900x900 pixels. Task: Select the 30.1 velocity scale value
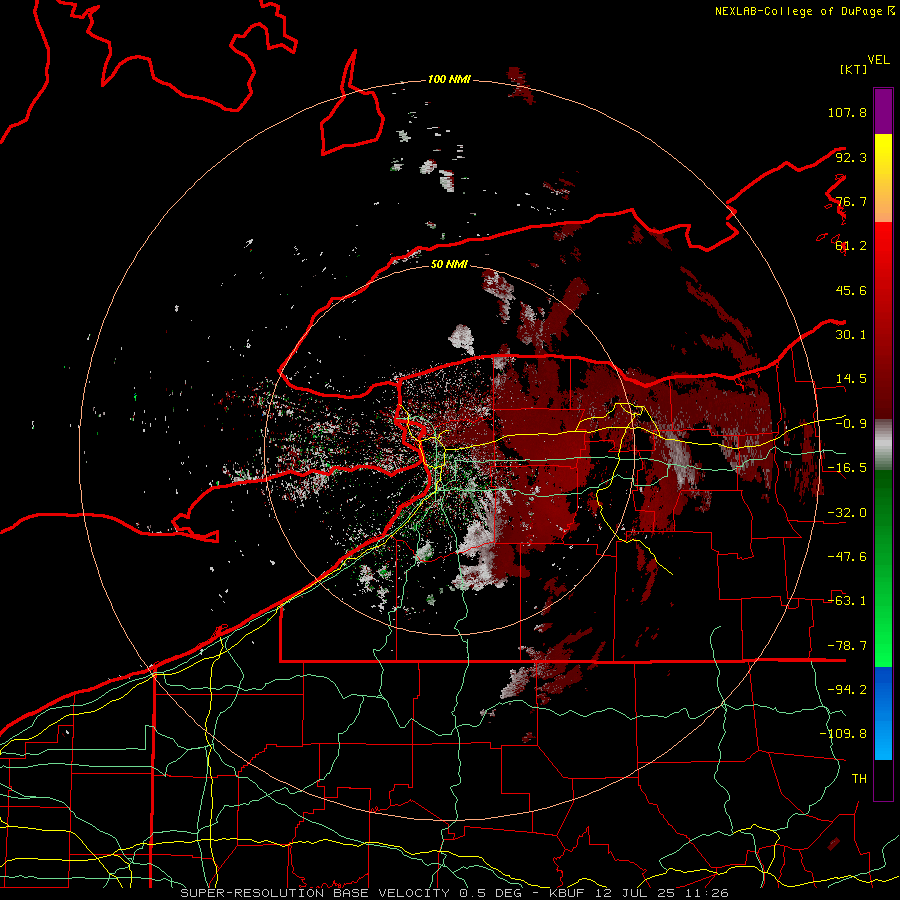tap(851, 335)
